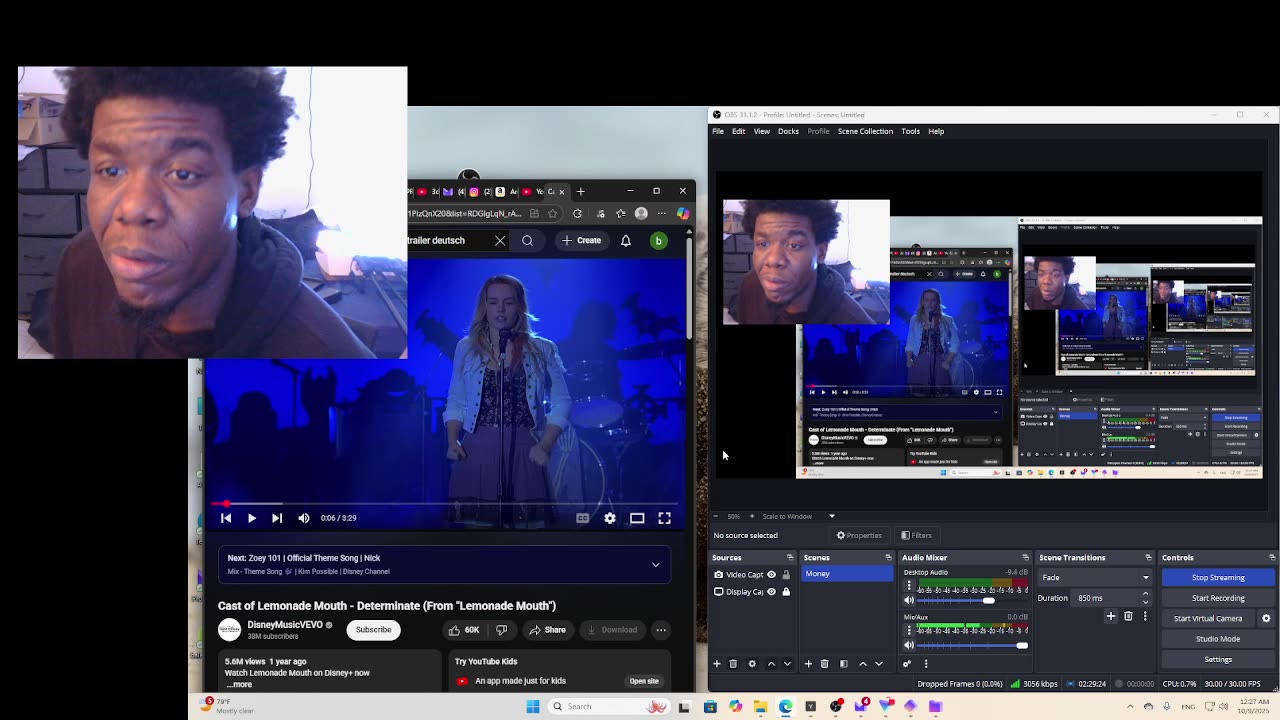Image resolution: width=1280 pixels, height=720 pixels.
Task: Open YouTube account avatar menu
Action: pyautogui.click(x=658, y=240)
